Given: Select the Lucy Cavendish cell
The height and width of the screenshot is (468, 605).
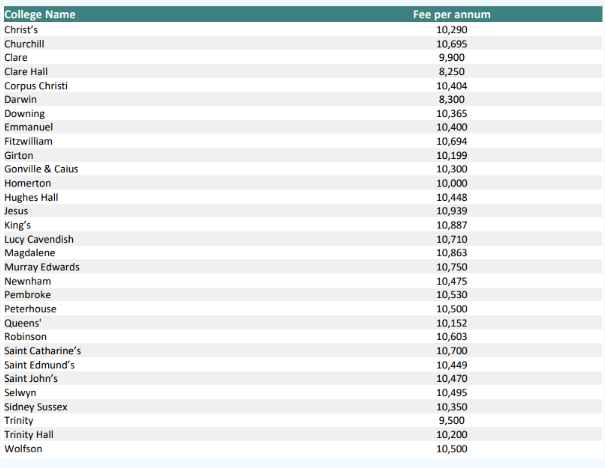Looking at the screenshot, I should tap(38, 239).
